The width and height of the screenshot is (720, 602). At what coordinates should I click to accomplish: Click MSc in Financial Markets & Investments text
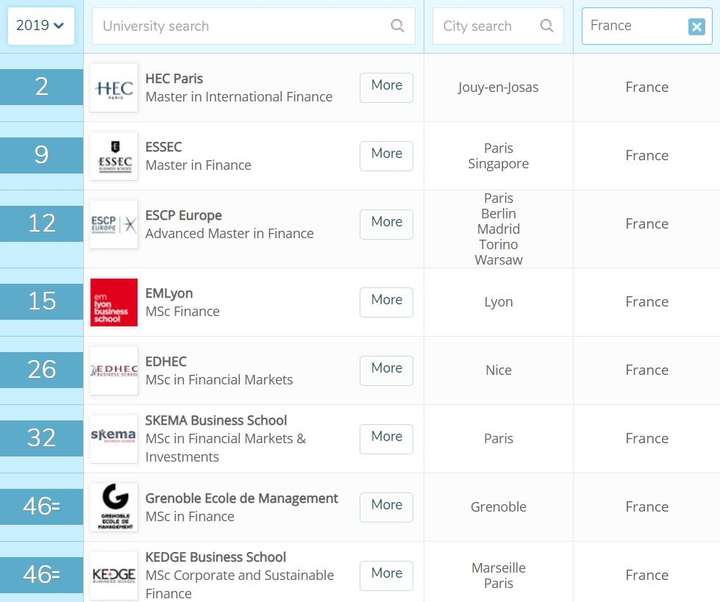click(x=225, y=448)
